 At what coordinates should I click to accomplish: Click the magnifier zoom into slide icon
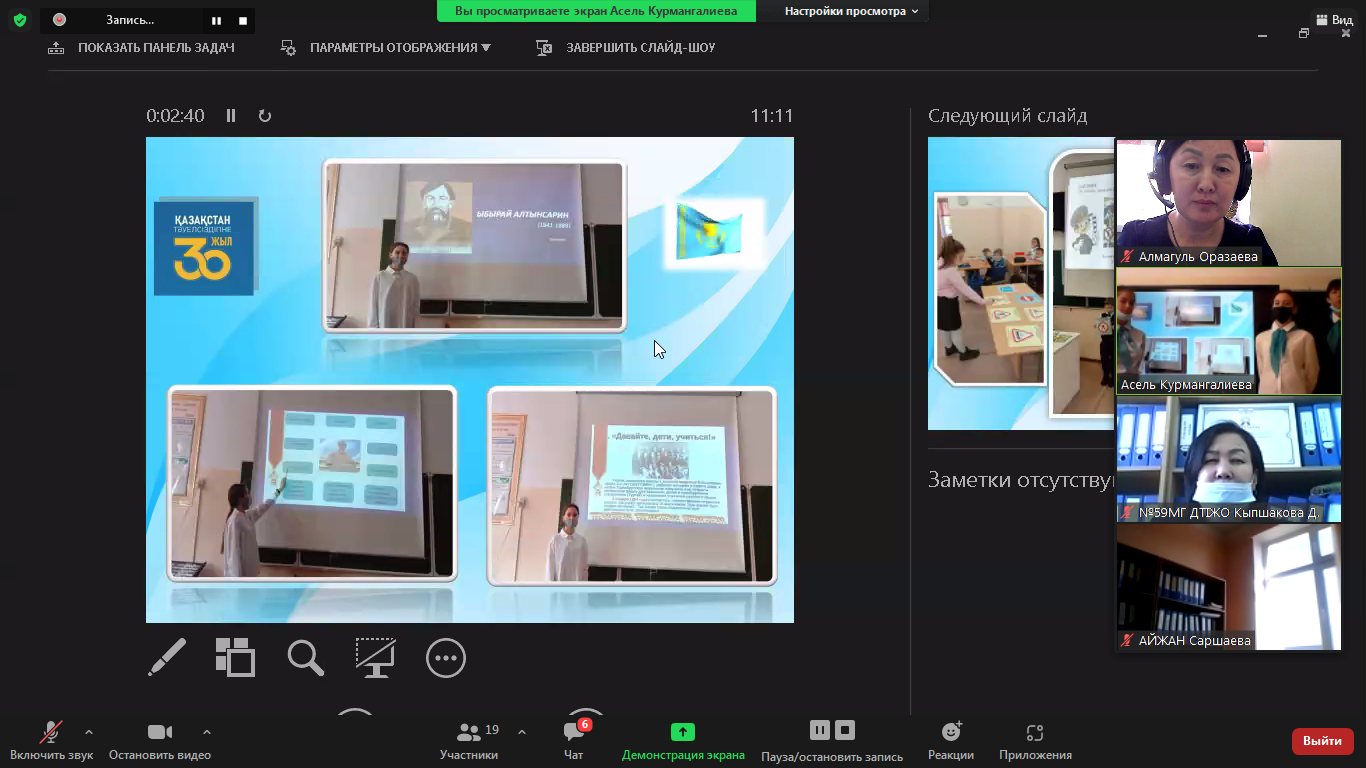click(x=305, y=658)
